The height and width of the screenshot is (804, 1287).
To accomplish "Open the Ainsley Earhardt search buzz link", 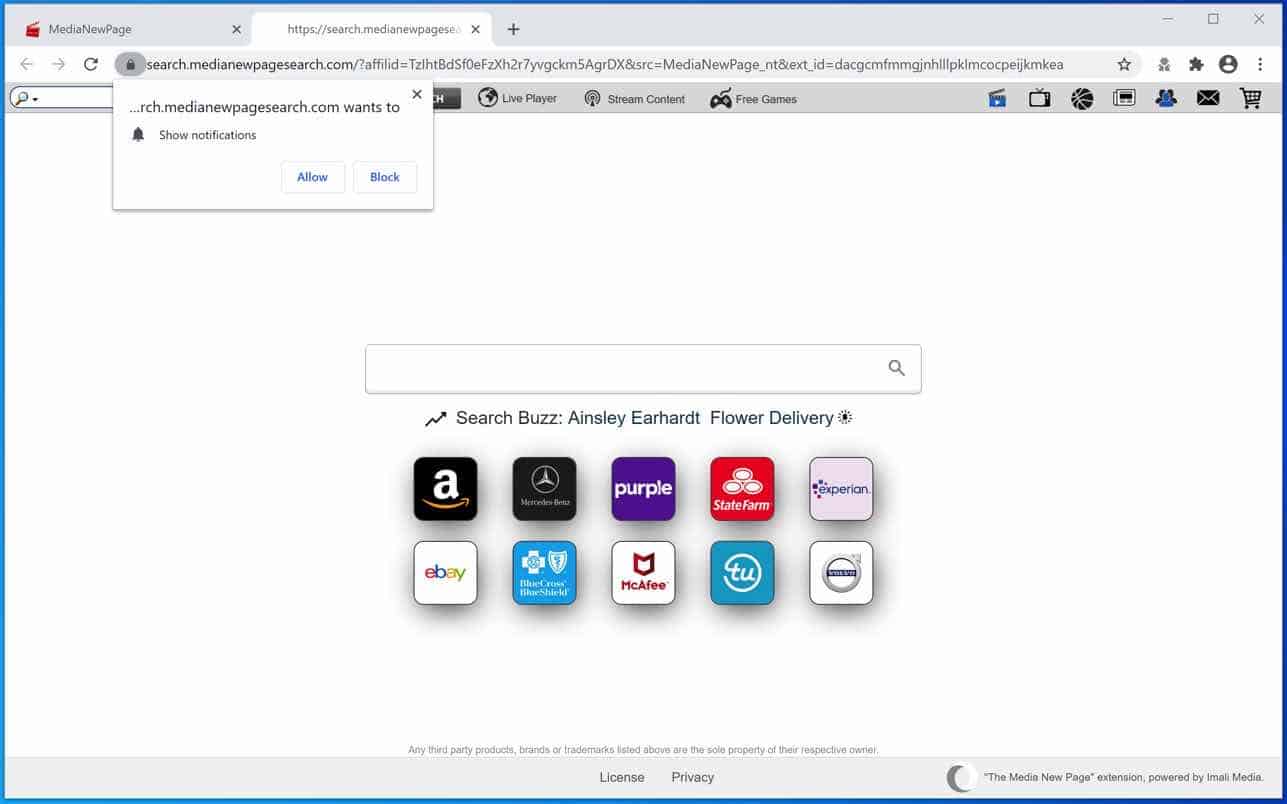I will pos(634,418).
